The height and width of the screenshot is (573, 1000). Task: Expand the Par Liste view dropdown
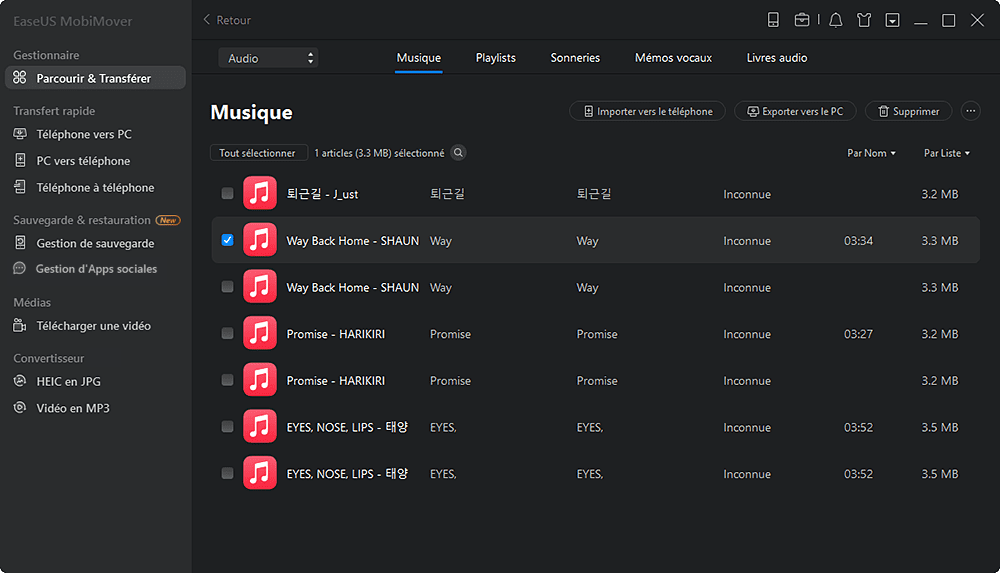[x=947, y=153]
